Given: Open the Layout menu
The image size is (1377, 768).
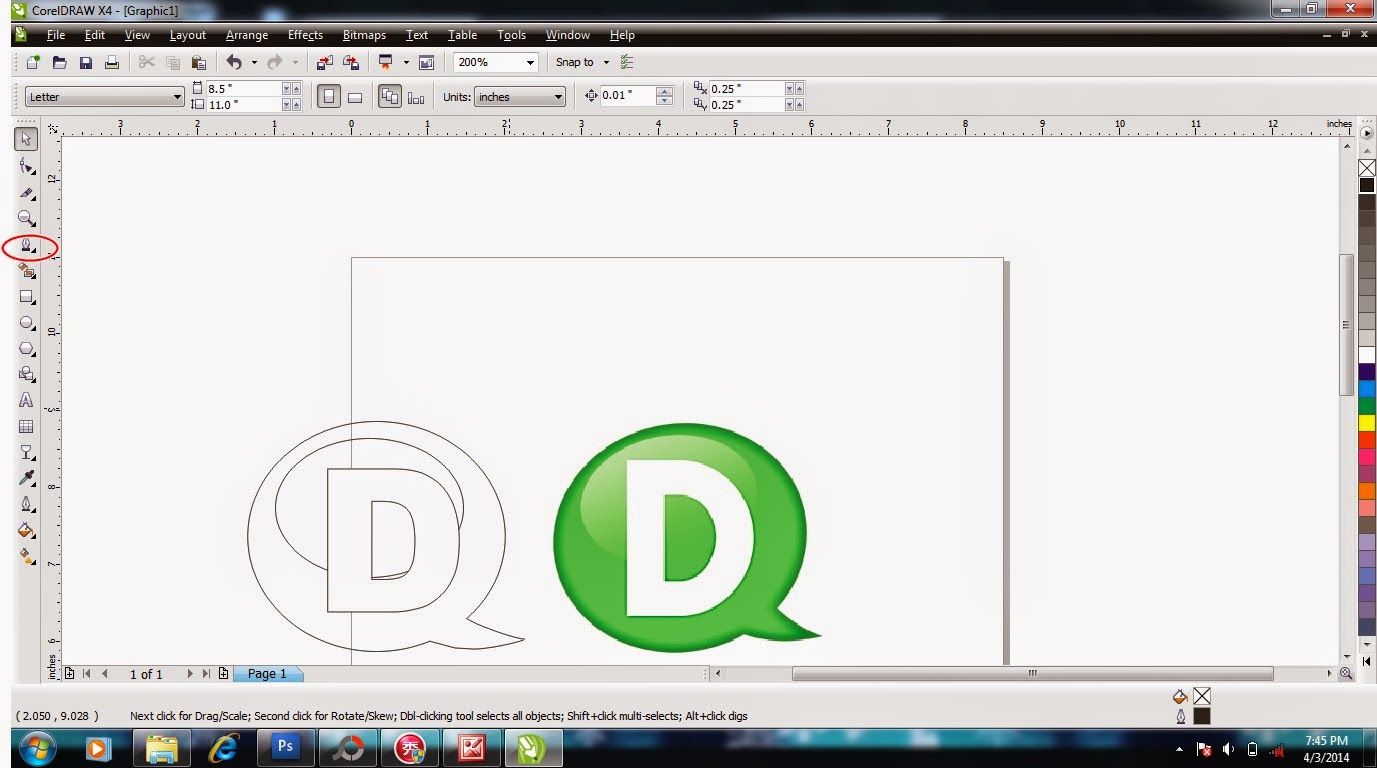Looking at the screenshot, I should tap(188, 35).
